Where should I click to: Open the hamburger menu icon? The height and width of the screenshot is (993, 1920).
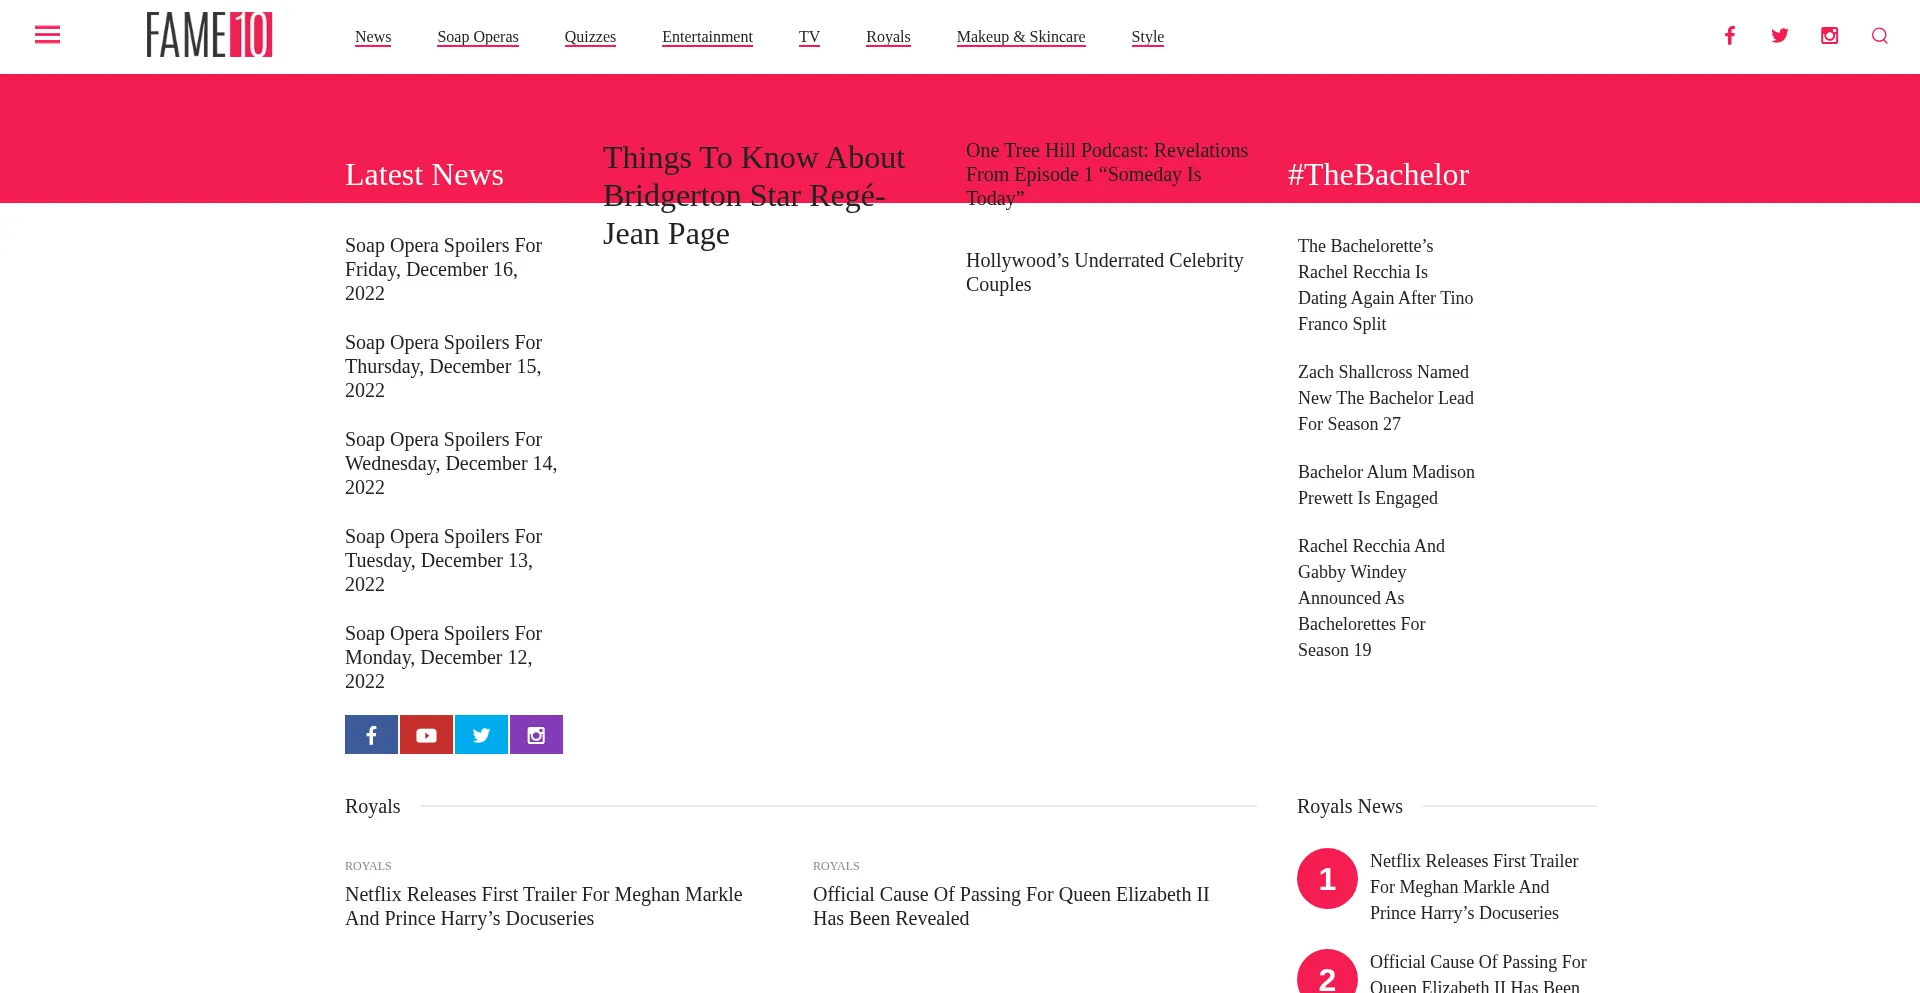pos(47,36)
